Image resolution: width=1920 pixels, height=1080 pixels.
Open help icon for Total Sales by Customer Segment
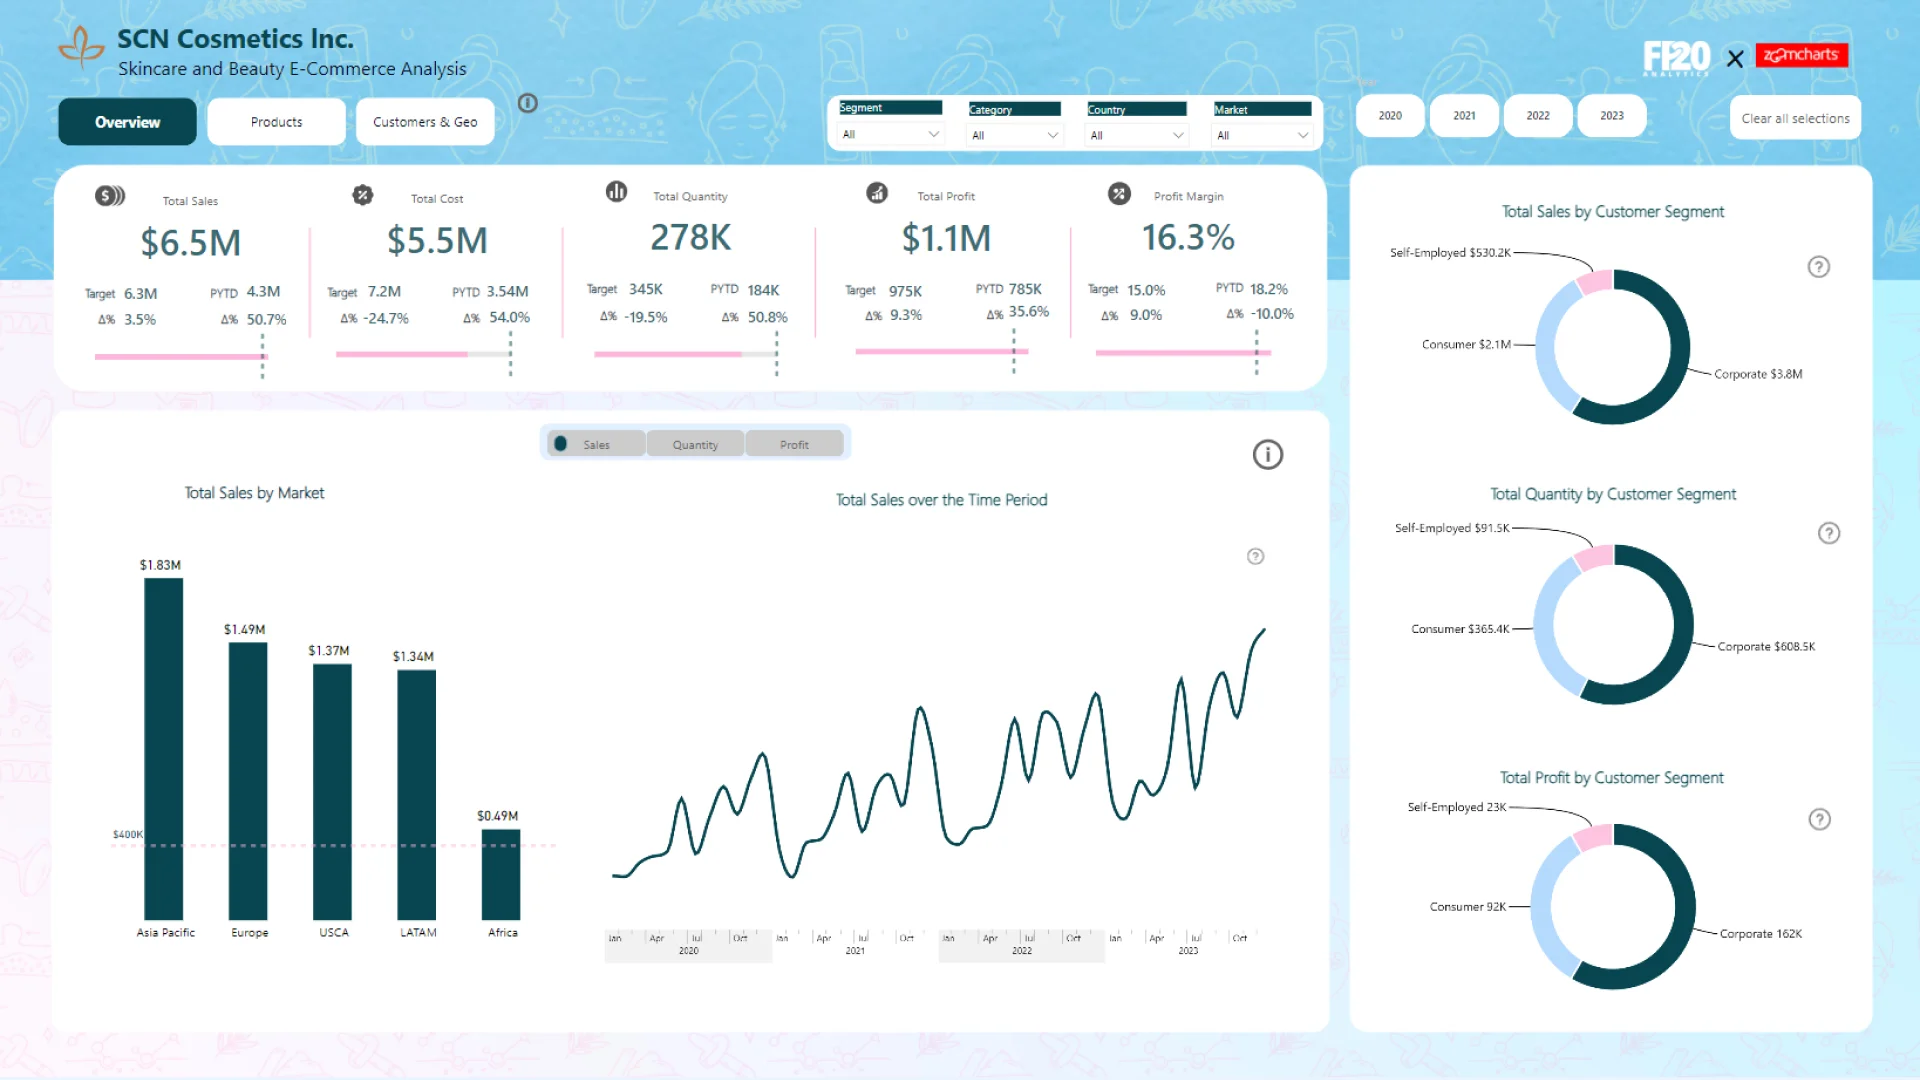pos(1819,267)
